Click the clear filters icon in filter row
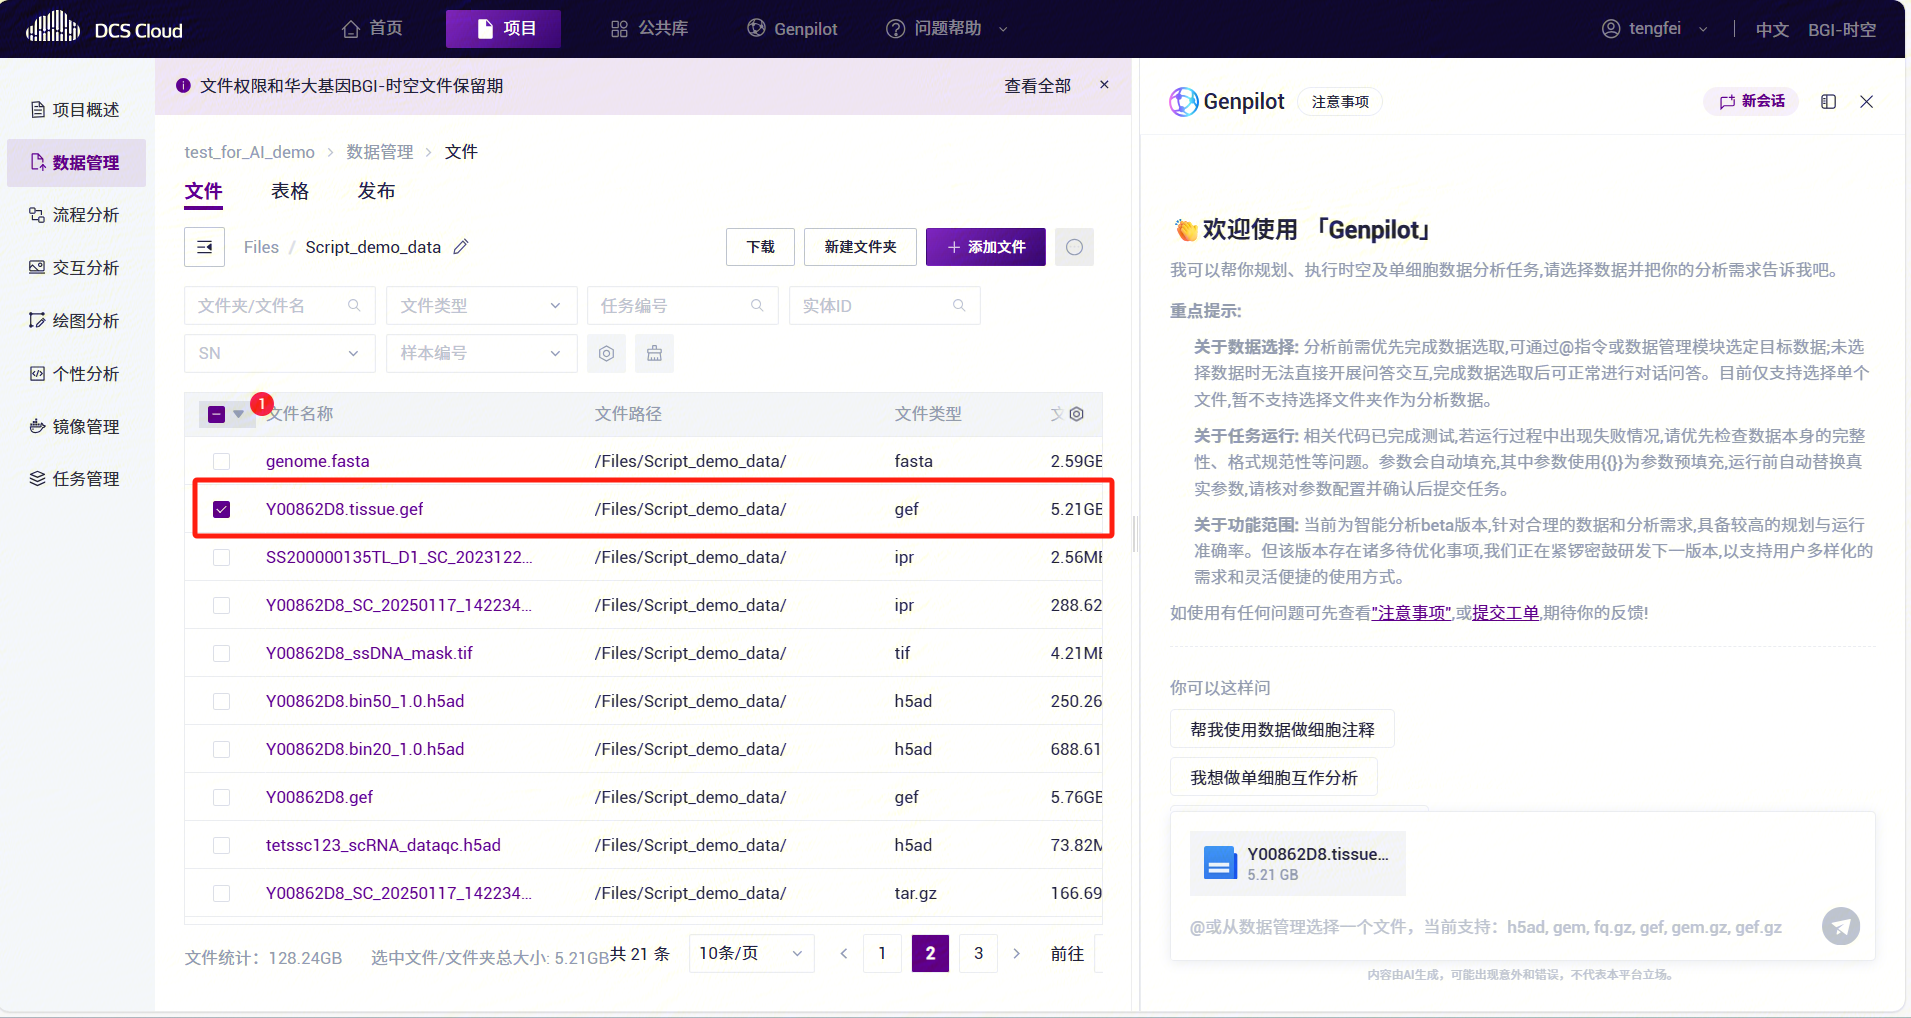This screenshot has height=1018, width=1911. (x=654, y=353)
